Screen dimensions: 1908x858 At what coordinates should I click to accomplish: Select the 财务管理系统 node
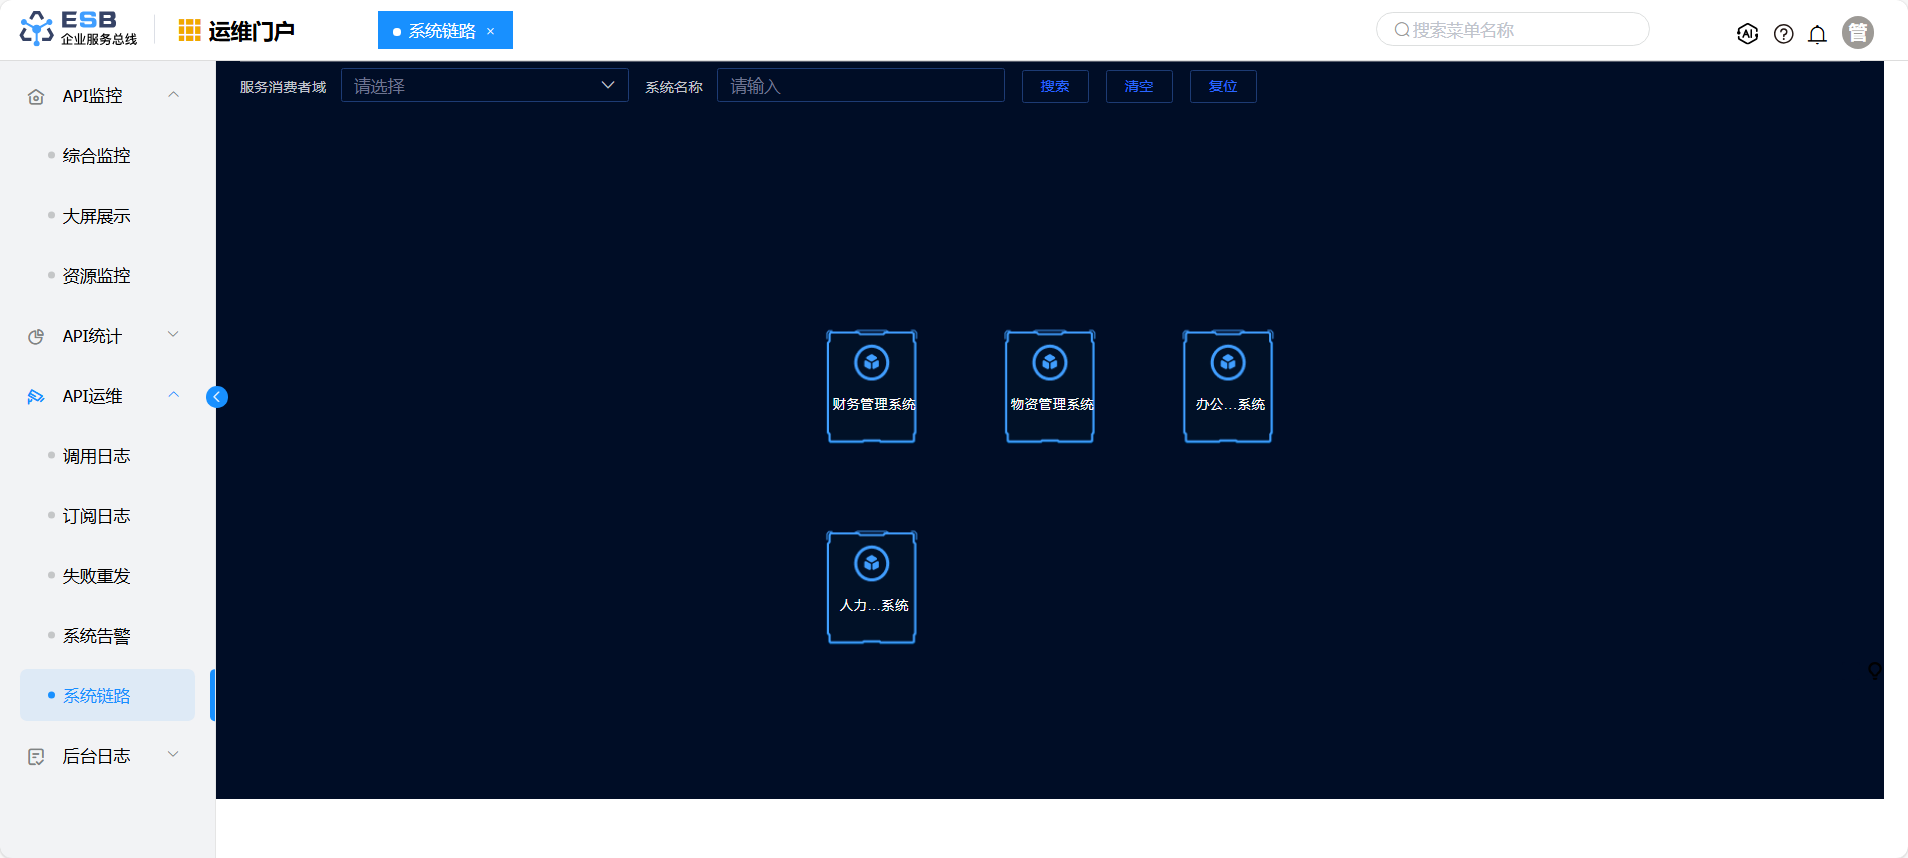click(x=872, y=386)
